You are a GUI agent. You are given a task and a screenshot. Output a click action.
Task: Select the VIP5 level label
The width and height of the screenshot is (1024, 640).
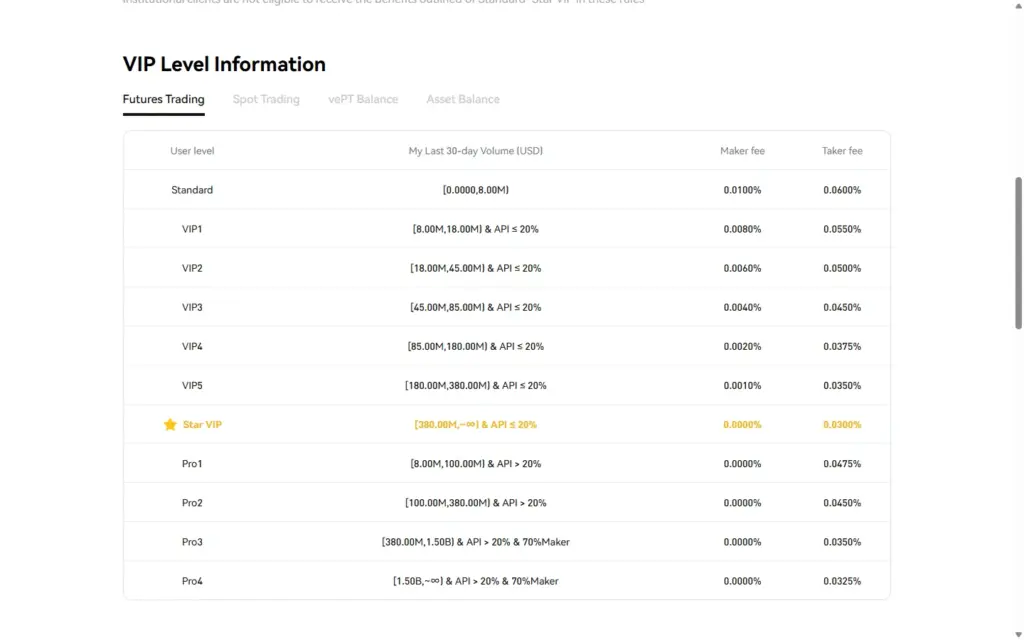pos(192,386)
